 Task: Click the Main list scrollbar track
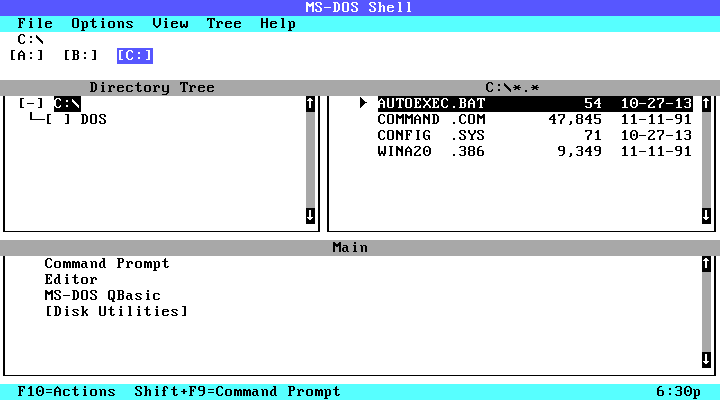tap(706, 312)
